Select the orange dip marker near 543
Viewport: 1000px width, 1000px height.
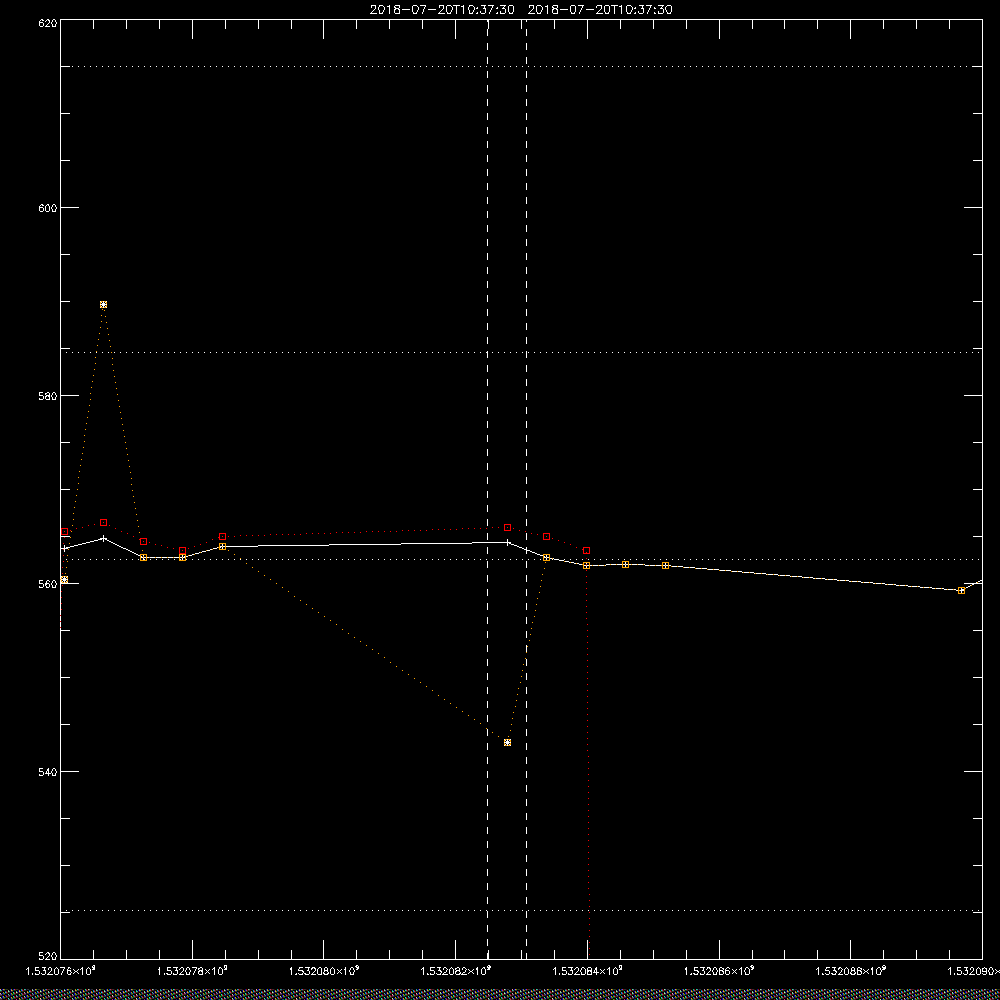point(508,742)
